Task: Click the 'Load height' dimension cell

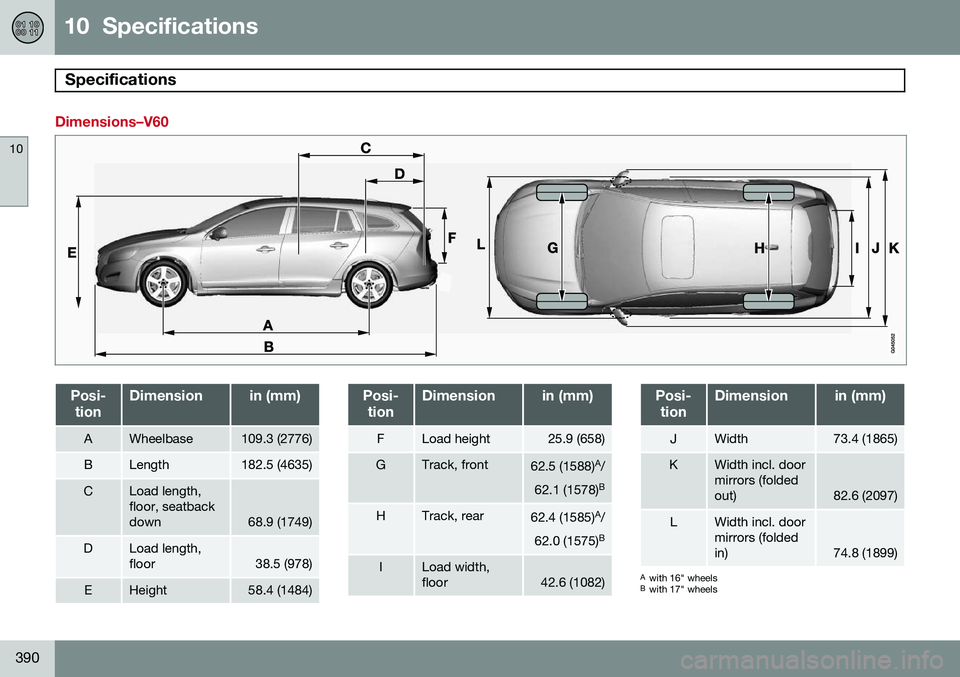Action: point(468,439)
